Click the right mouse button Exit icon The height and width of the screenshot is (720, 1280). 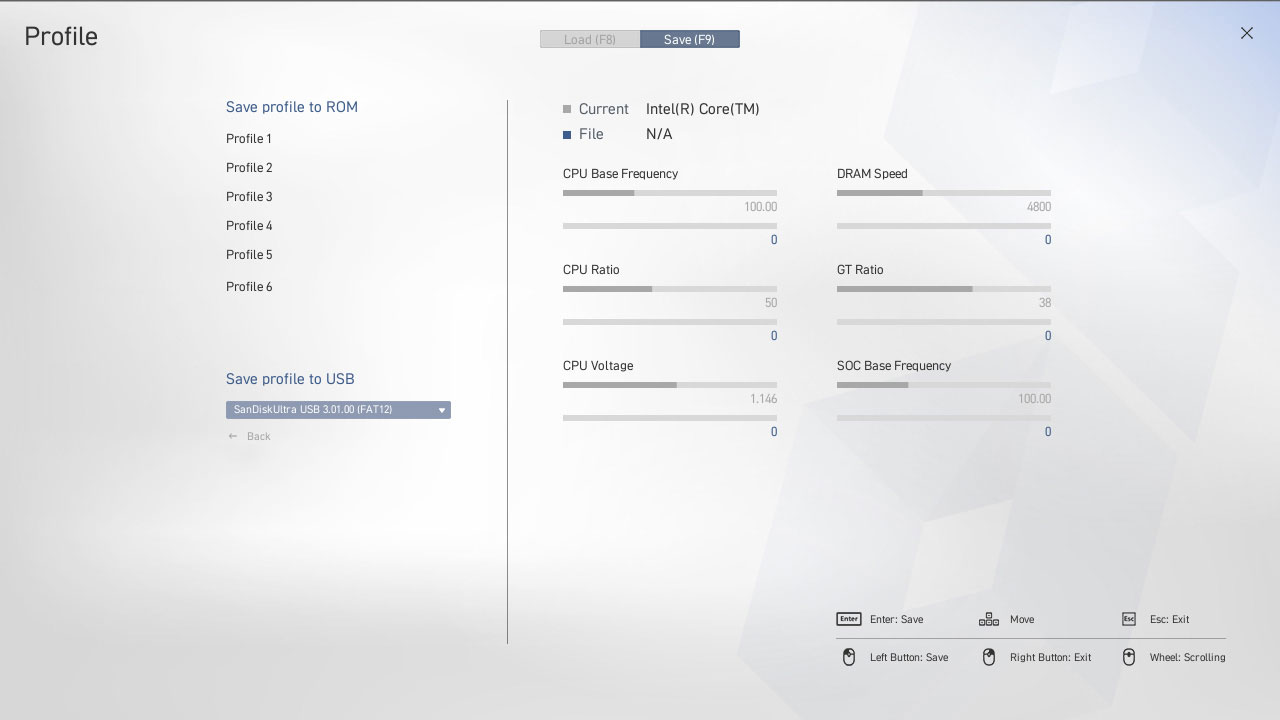coord(989,657)
